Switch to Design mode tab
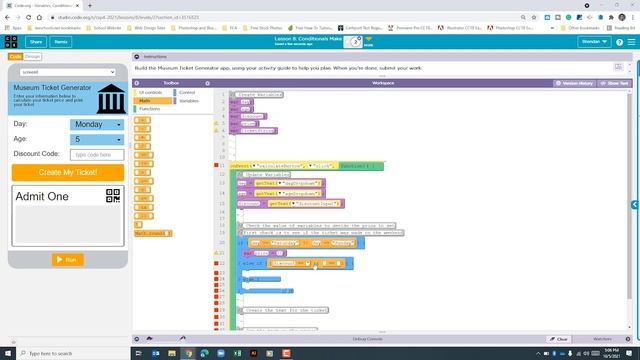The height and width of the screenshot is (360, 640). click(x=32, y=56)
